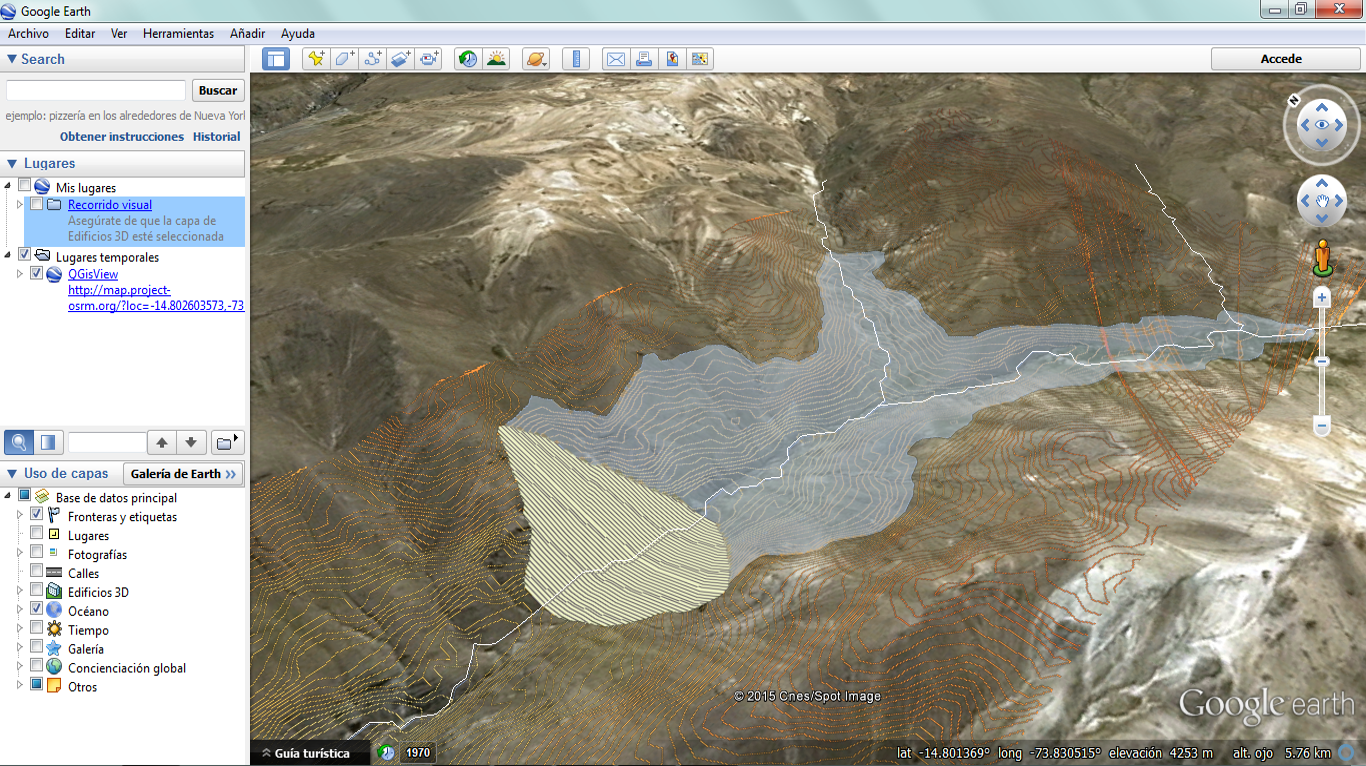Zoom in with the plus button
This screenshot has height=766, width=1366.
(1322, 297)
